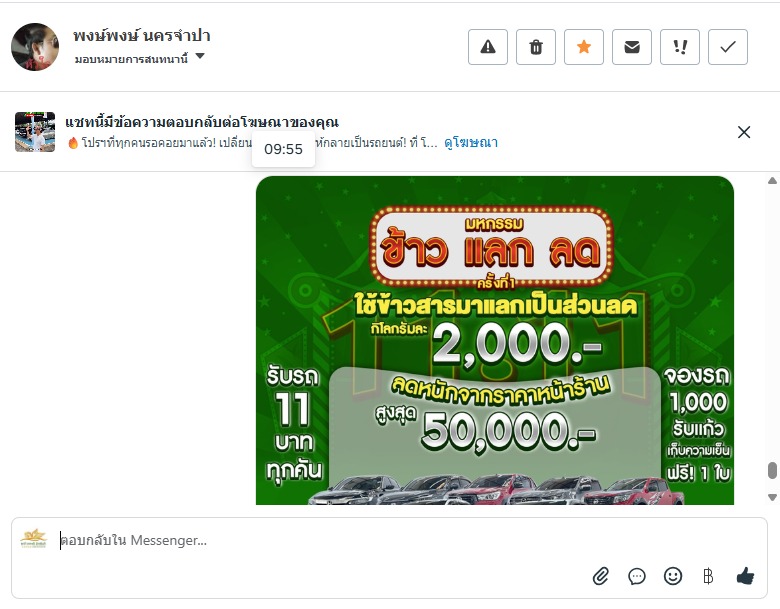Screen dimensions: 780x609
Task: Click the spam warning triangle icon
Action: point(488,47)
